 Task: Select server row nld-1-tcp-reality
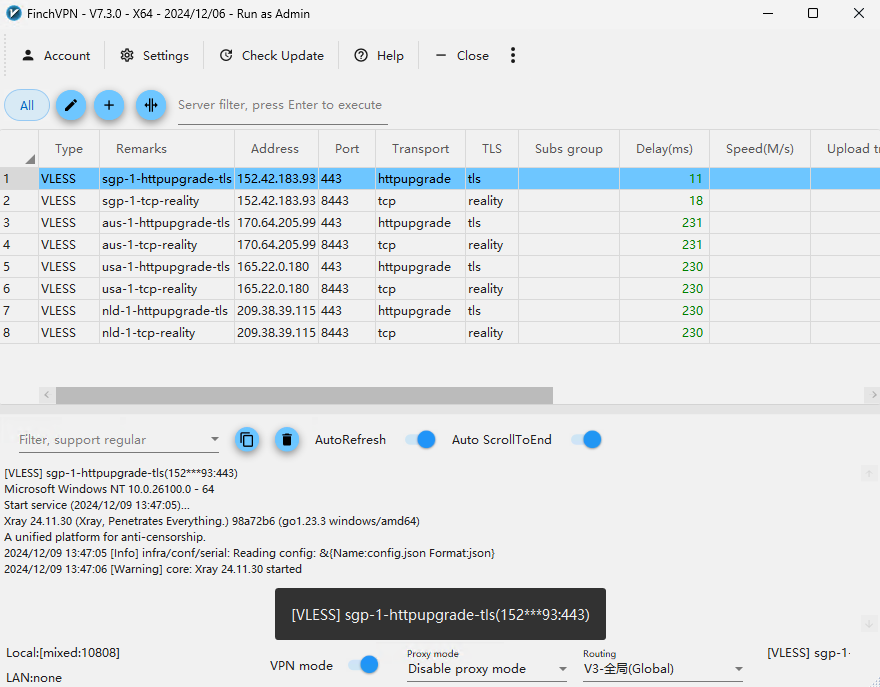[x=440, y=332]
